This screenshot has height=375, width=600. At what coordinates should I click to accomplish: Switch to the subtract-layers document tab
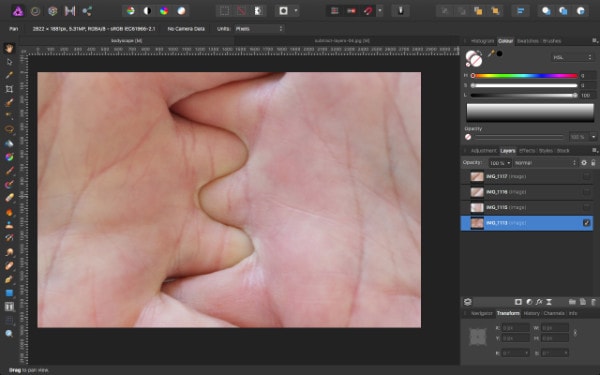[342, 41]
